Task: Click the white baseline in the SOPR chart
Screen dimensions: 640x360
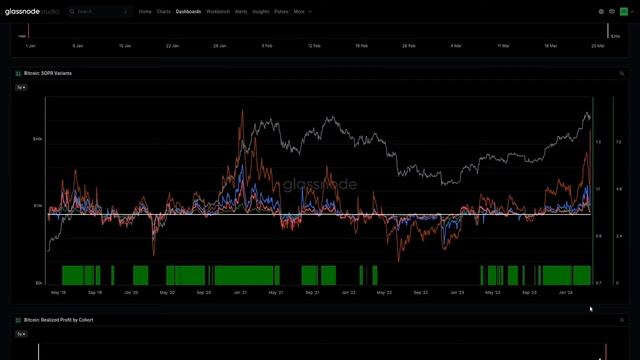Action: click(319, 214)
